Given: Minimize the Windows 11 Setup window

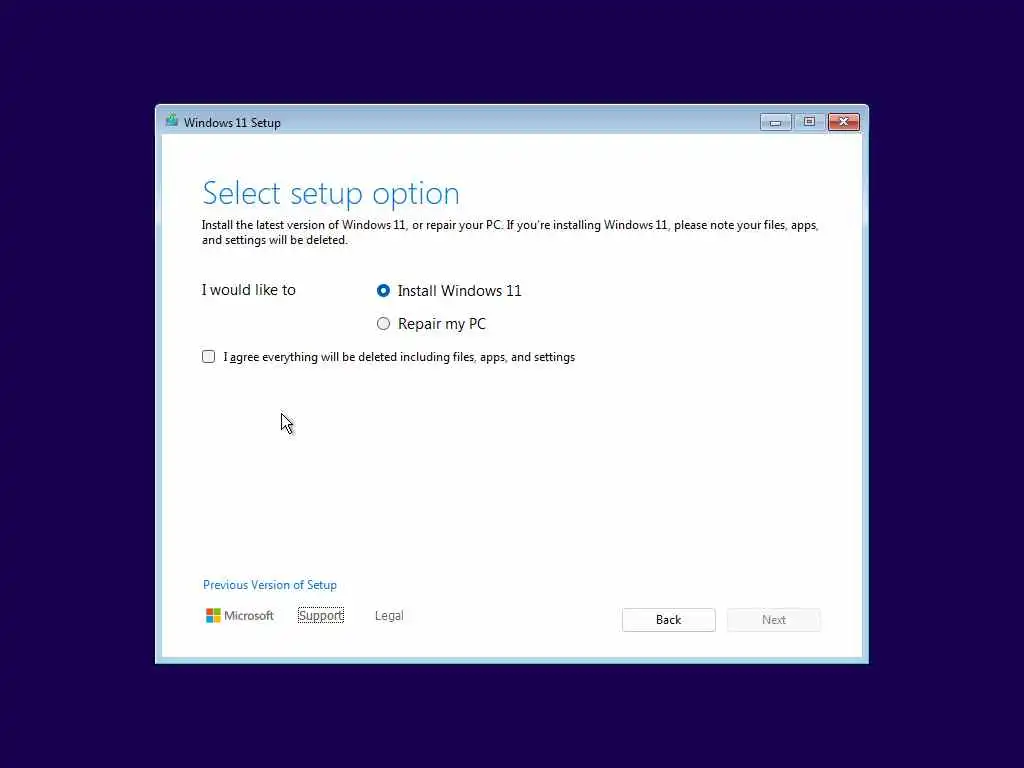Looking at the screenshot, I should pos(775,122).
